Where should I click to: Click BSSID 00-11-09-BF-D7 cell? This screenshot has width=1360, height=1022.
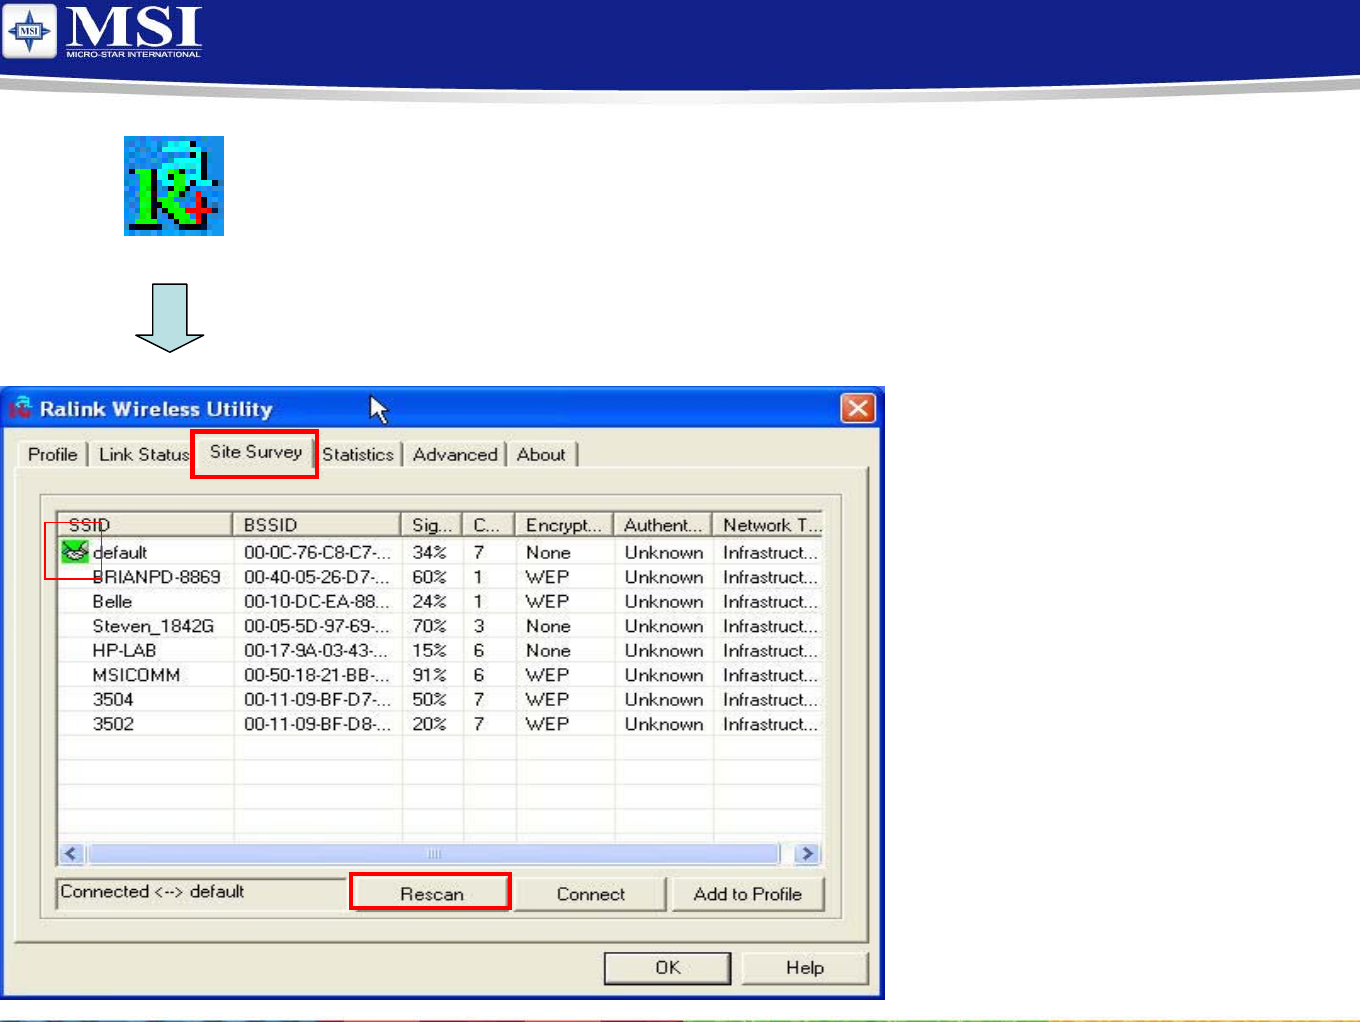317,699
